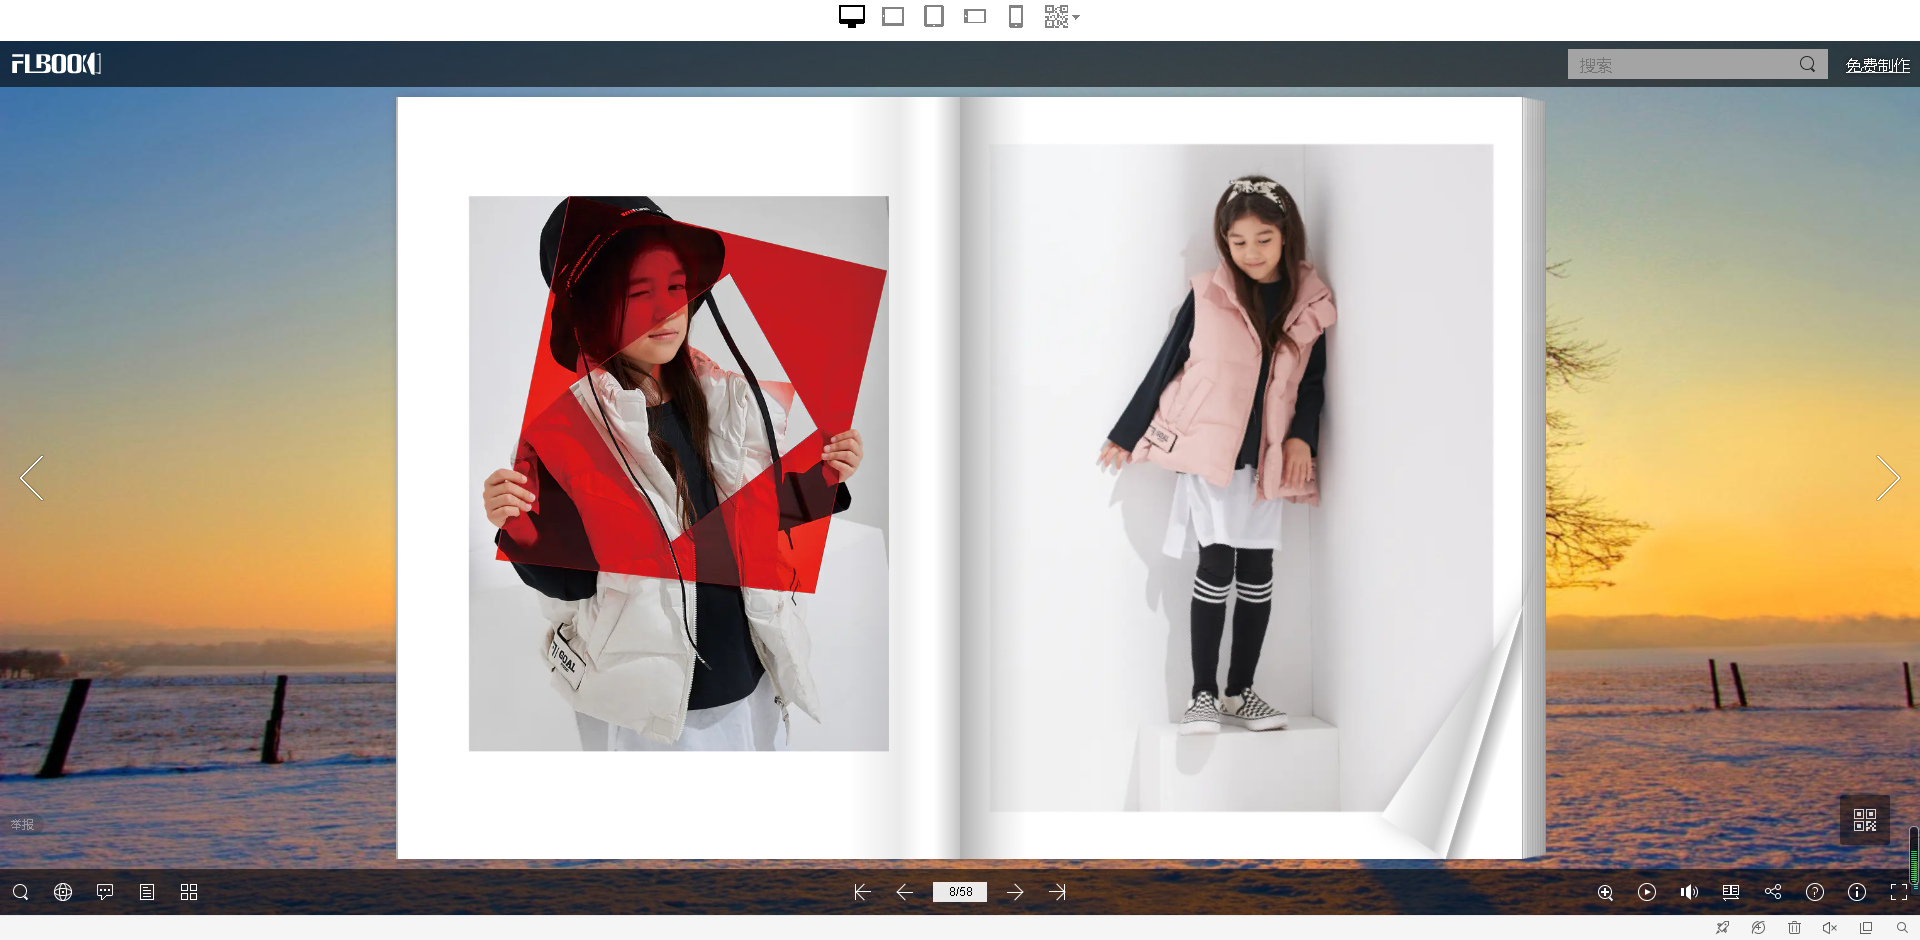Viewport: 1920px width, 940px height.
Task: Zoom in with the magnifier plus
Action: point(1605,892)
